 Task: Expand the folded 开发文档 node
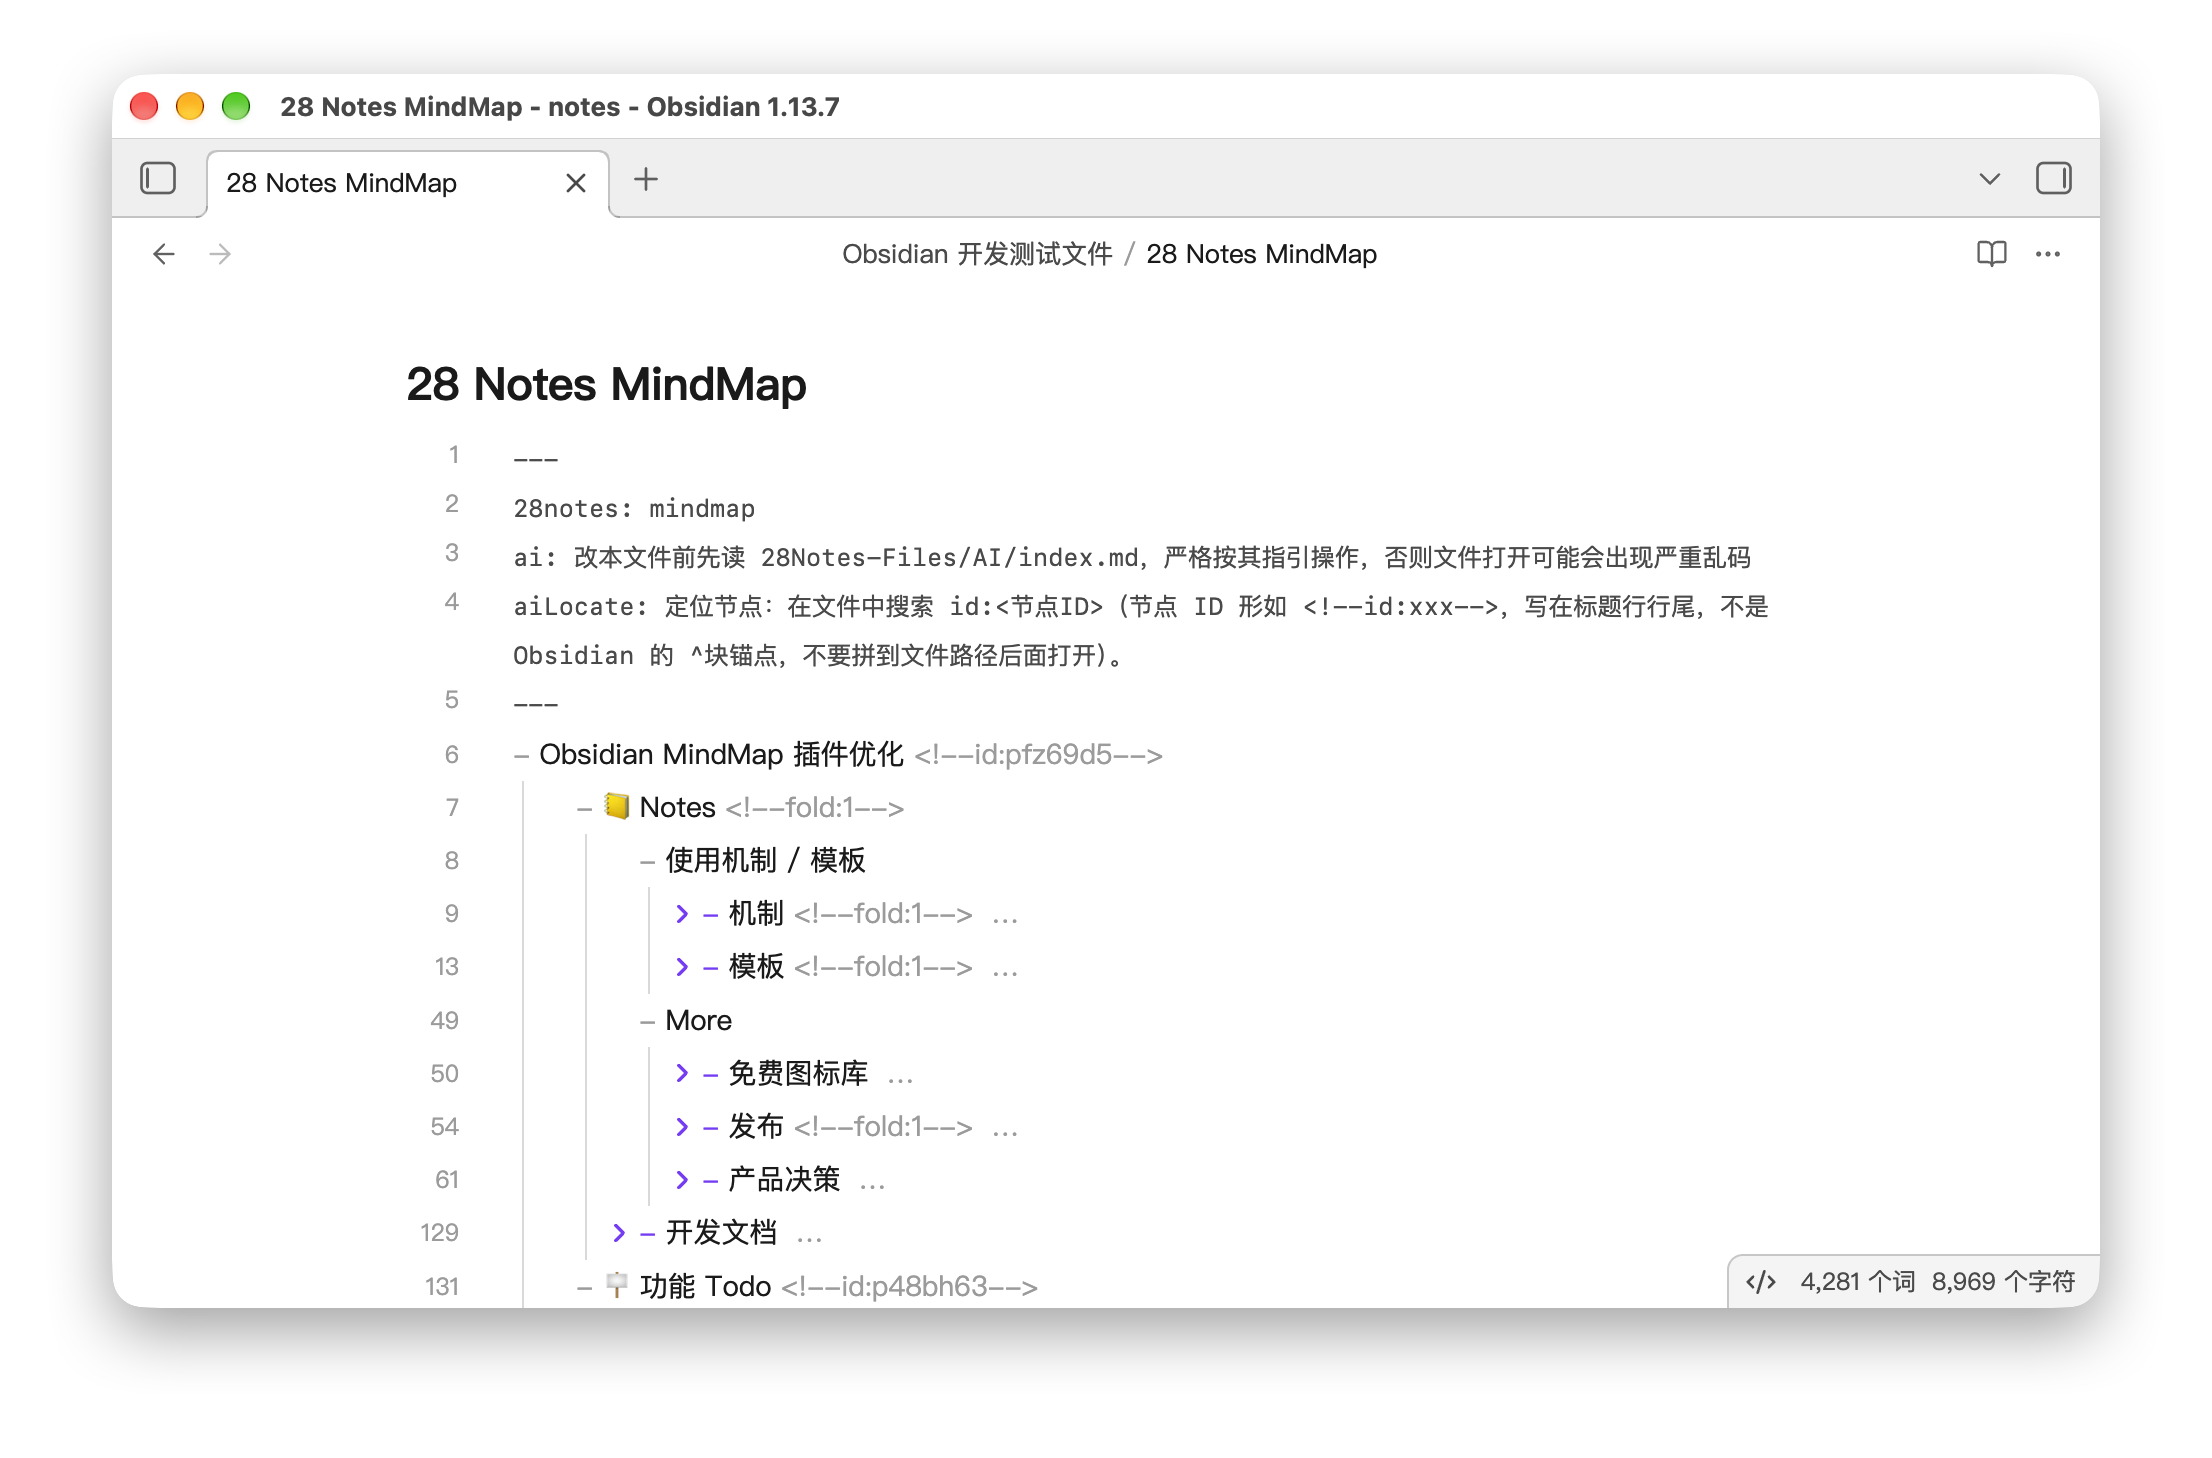(619, 1232)
